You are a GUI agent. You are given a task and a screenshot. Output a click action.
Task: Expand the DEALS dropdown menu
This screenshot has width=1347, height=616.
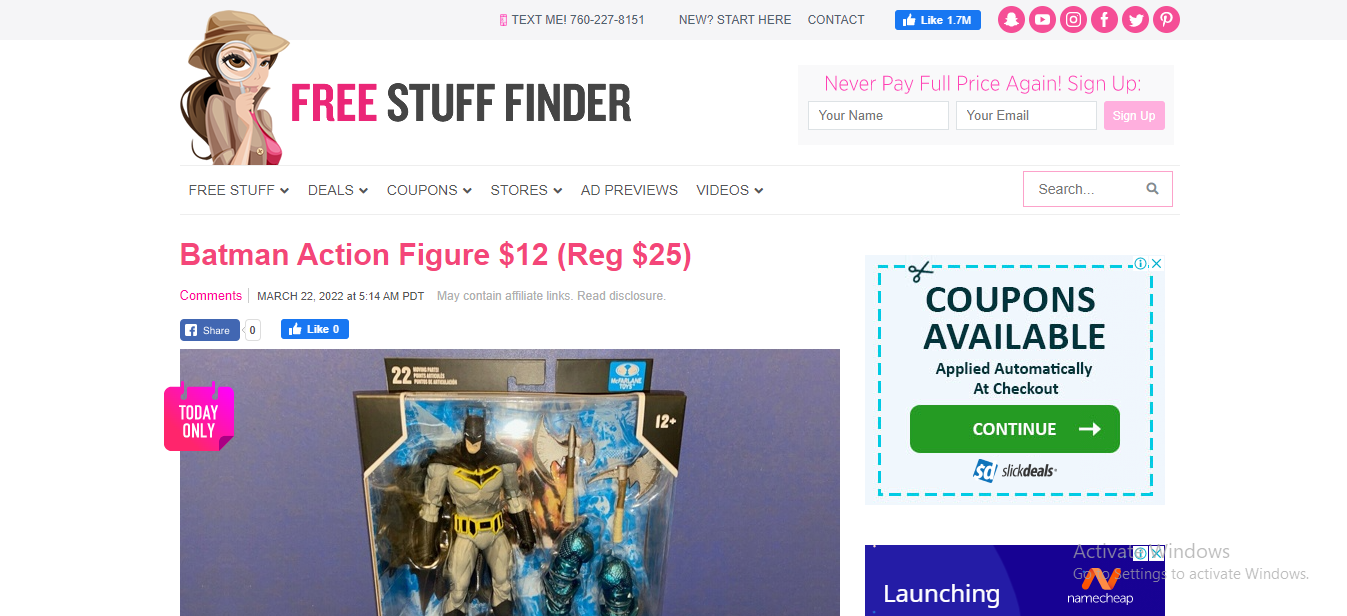(x=338, y=190)
